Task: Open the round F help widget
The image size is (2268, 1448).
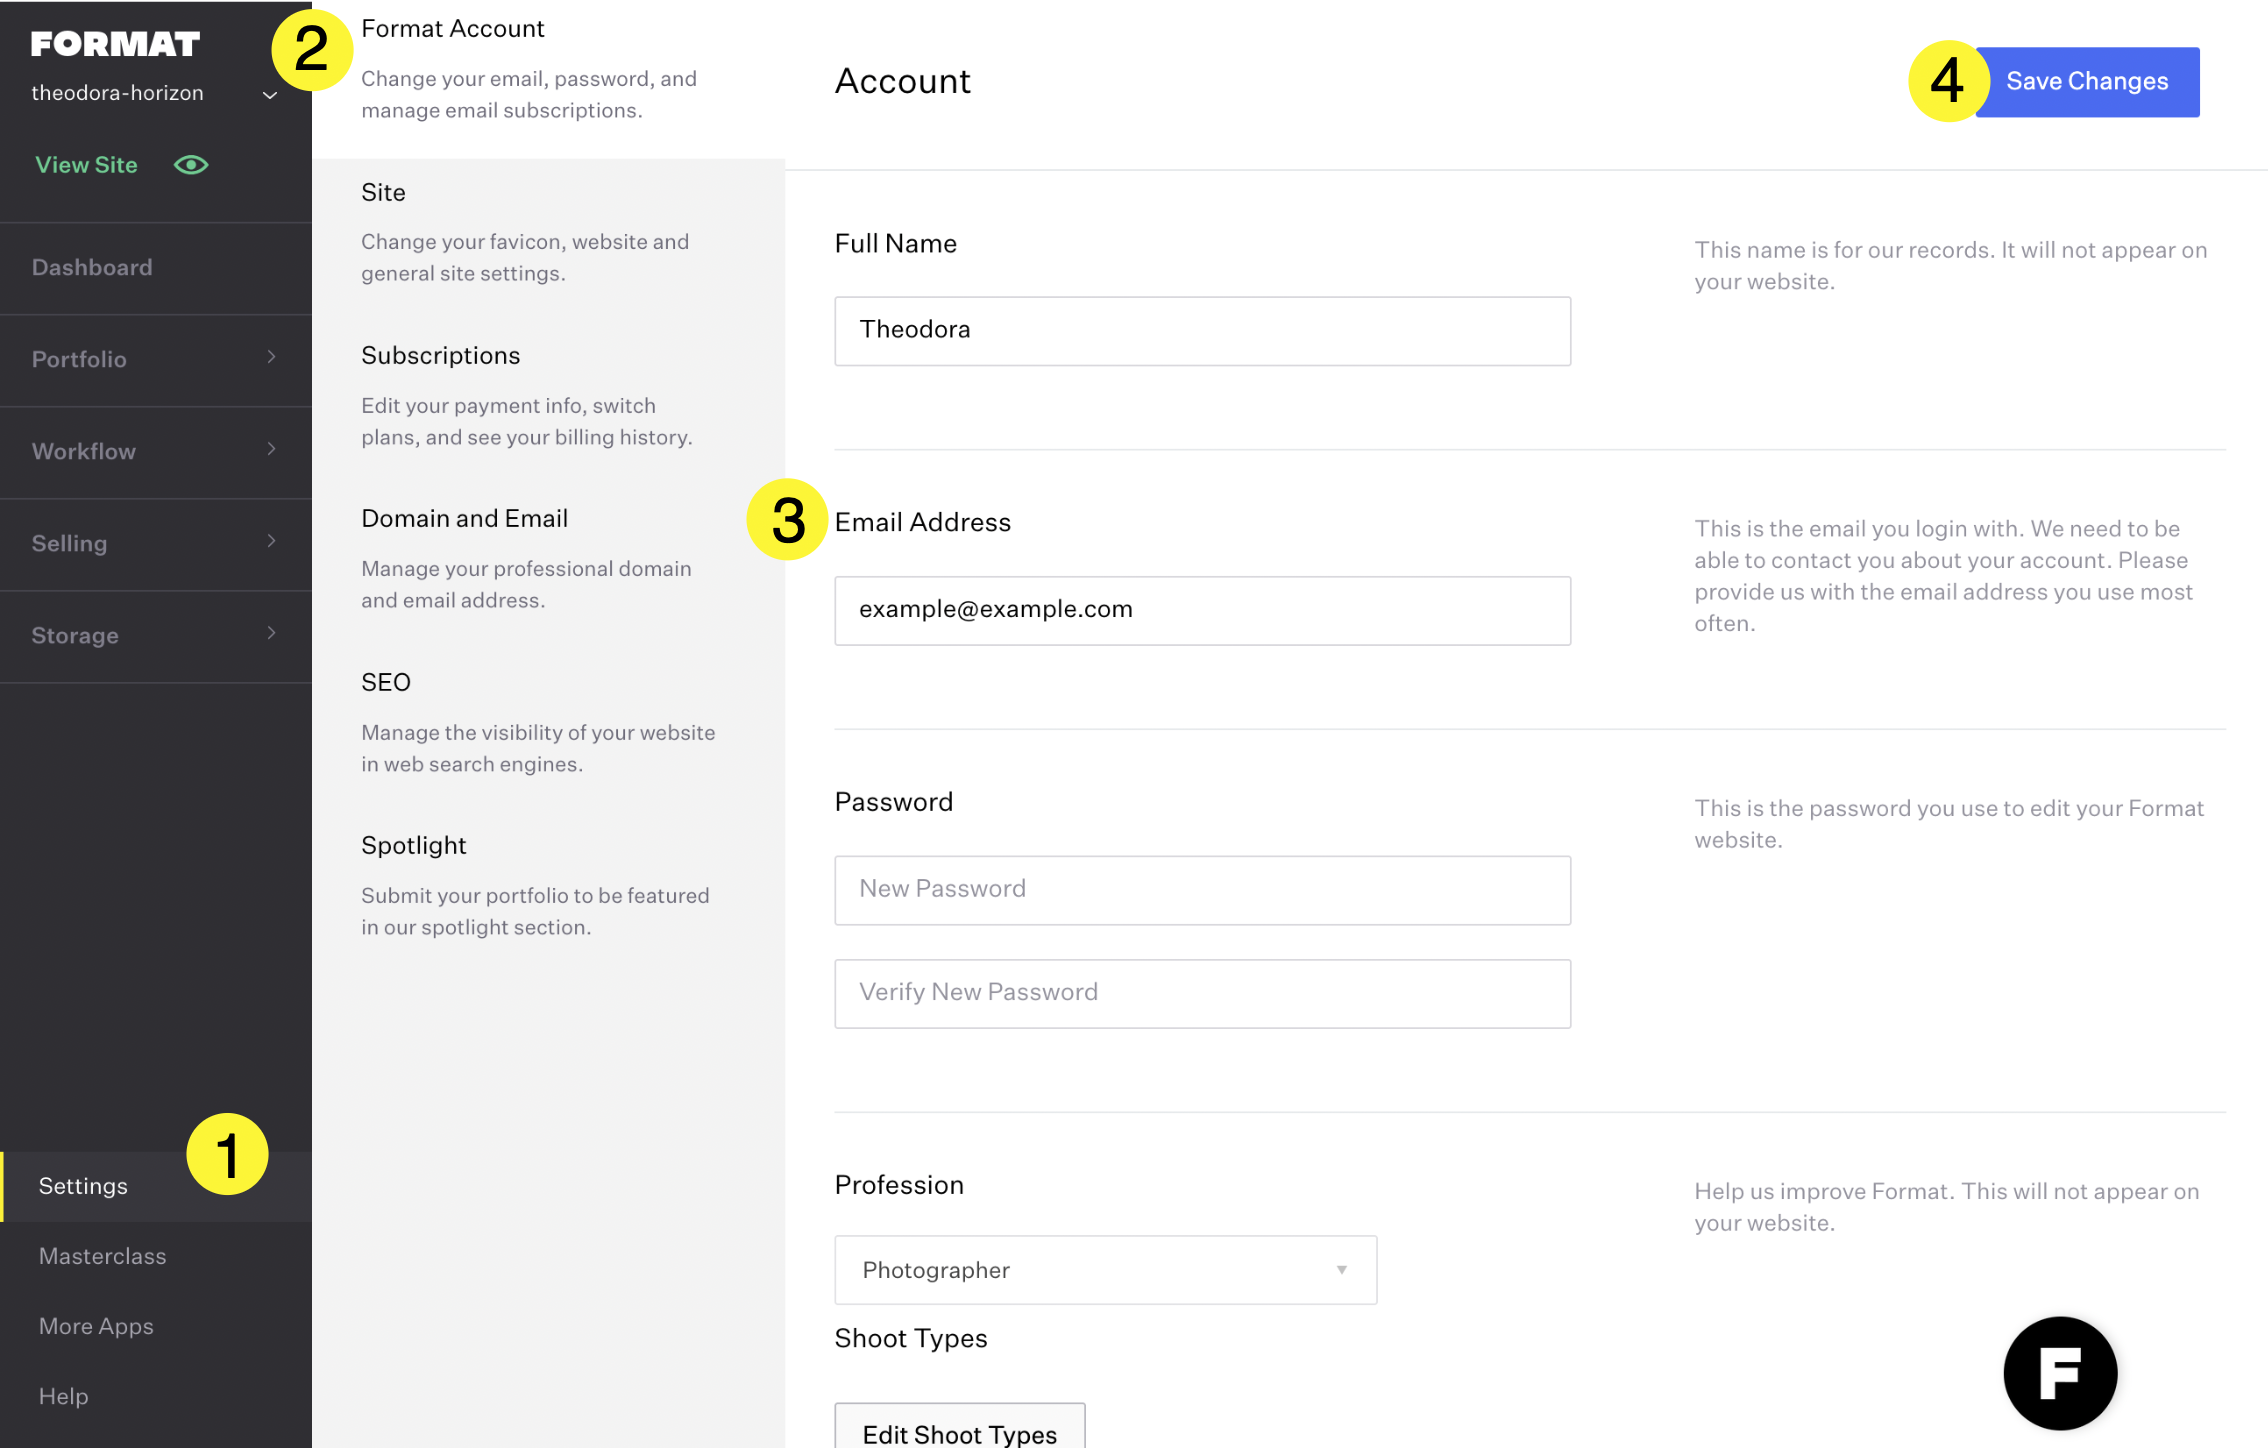Action: tap(2059, 1372)
